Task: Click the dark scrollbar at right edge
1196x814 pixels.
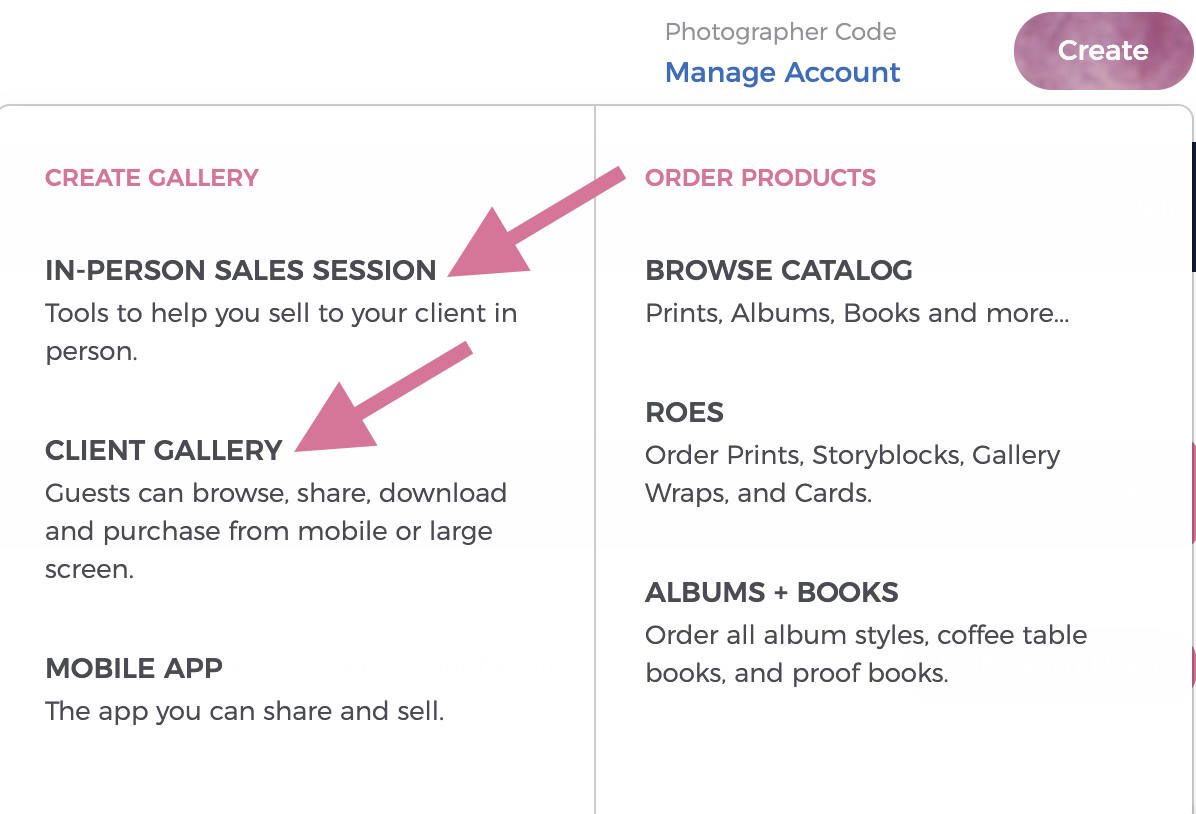Action: tap(1193, 206)
